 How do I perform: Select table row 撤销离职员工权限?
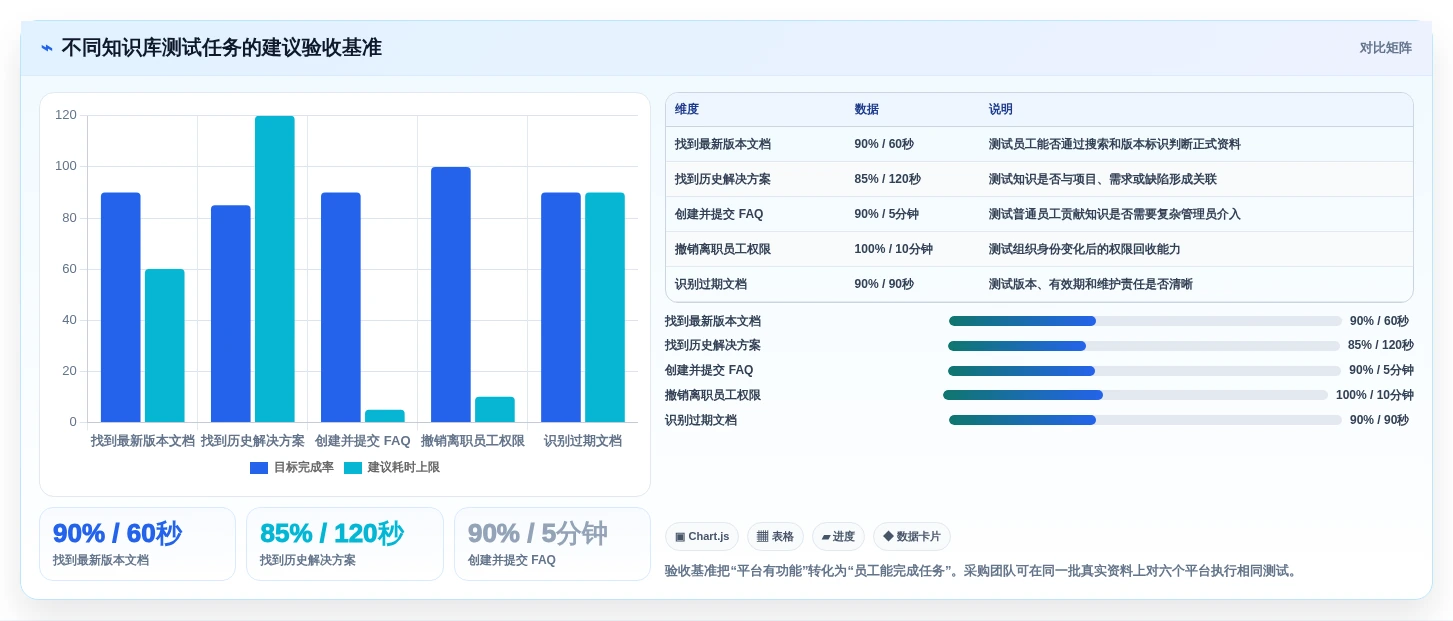click(x=1039, y=249)
